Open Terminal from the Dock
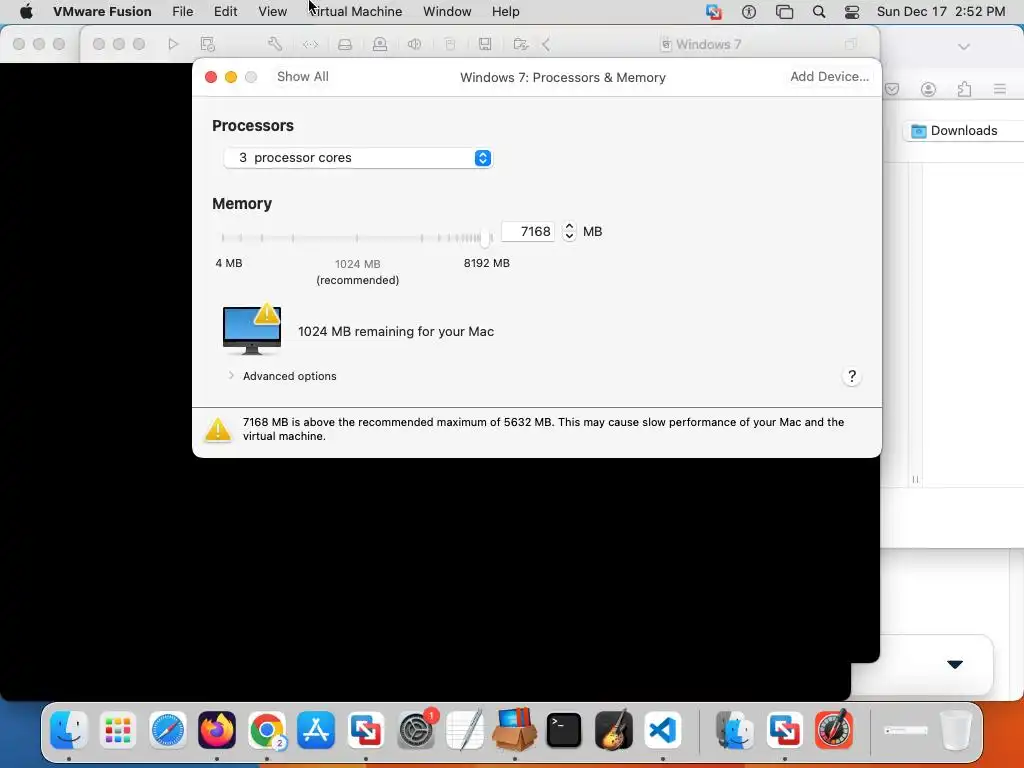Viewport: 1024px width, 768px height. coord(564,729)
